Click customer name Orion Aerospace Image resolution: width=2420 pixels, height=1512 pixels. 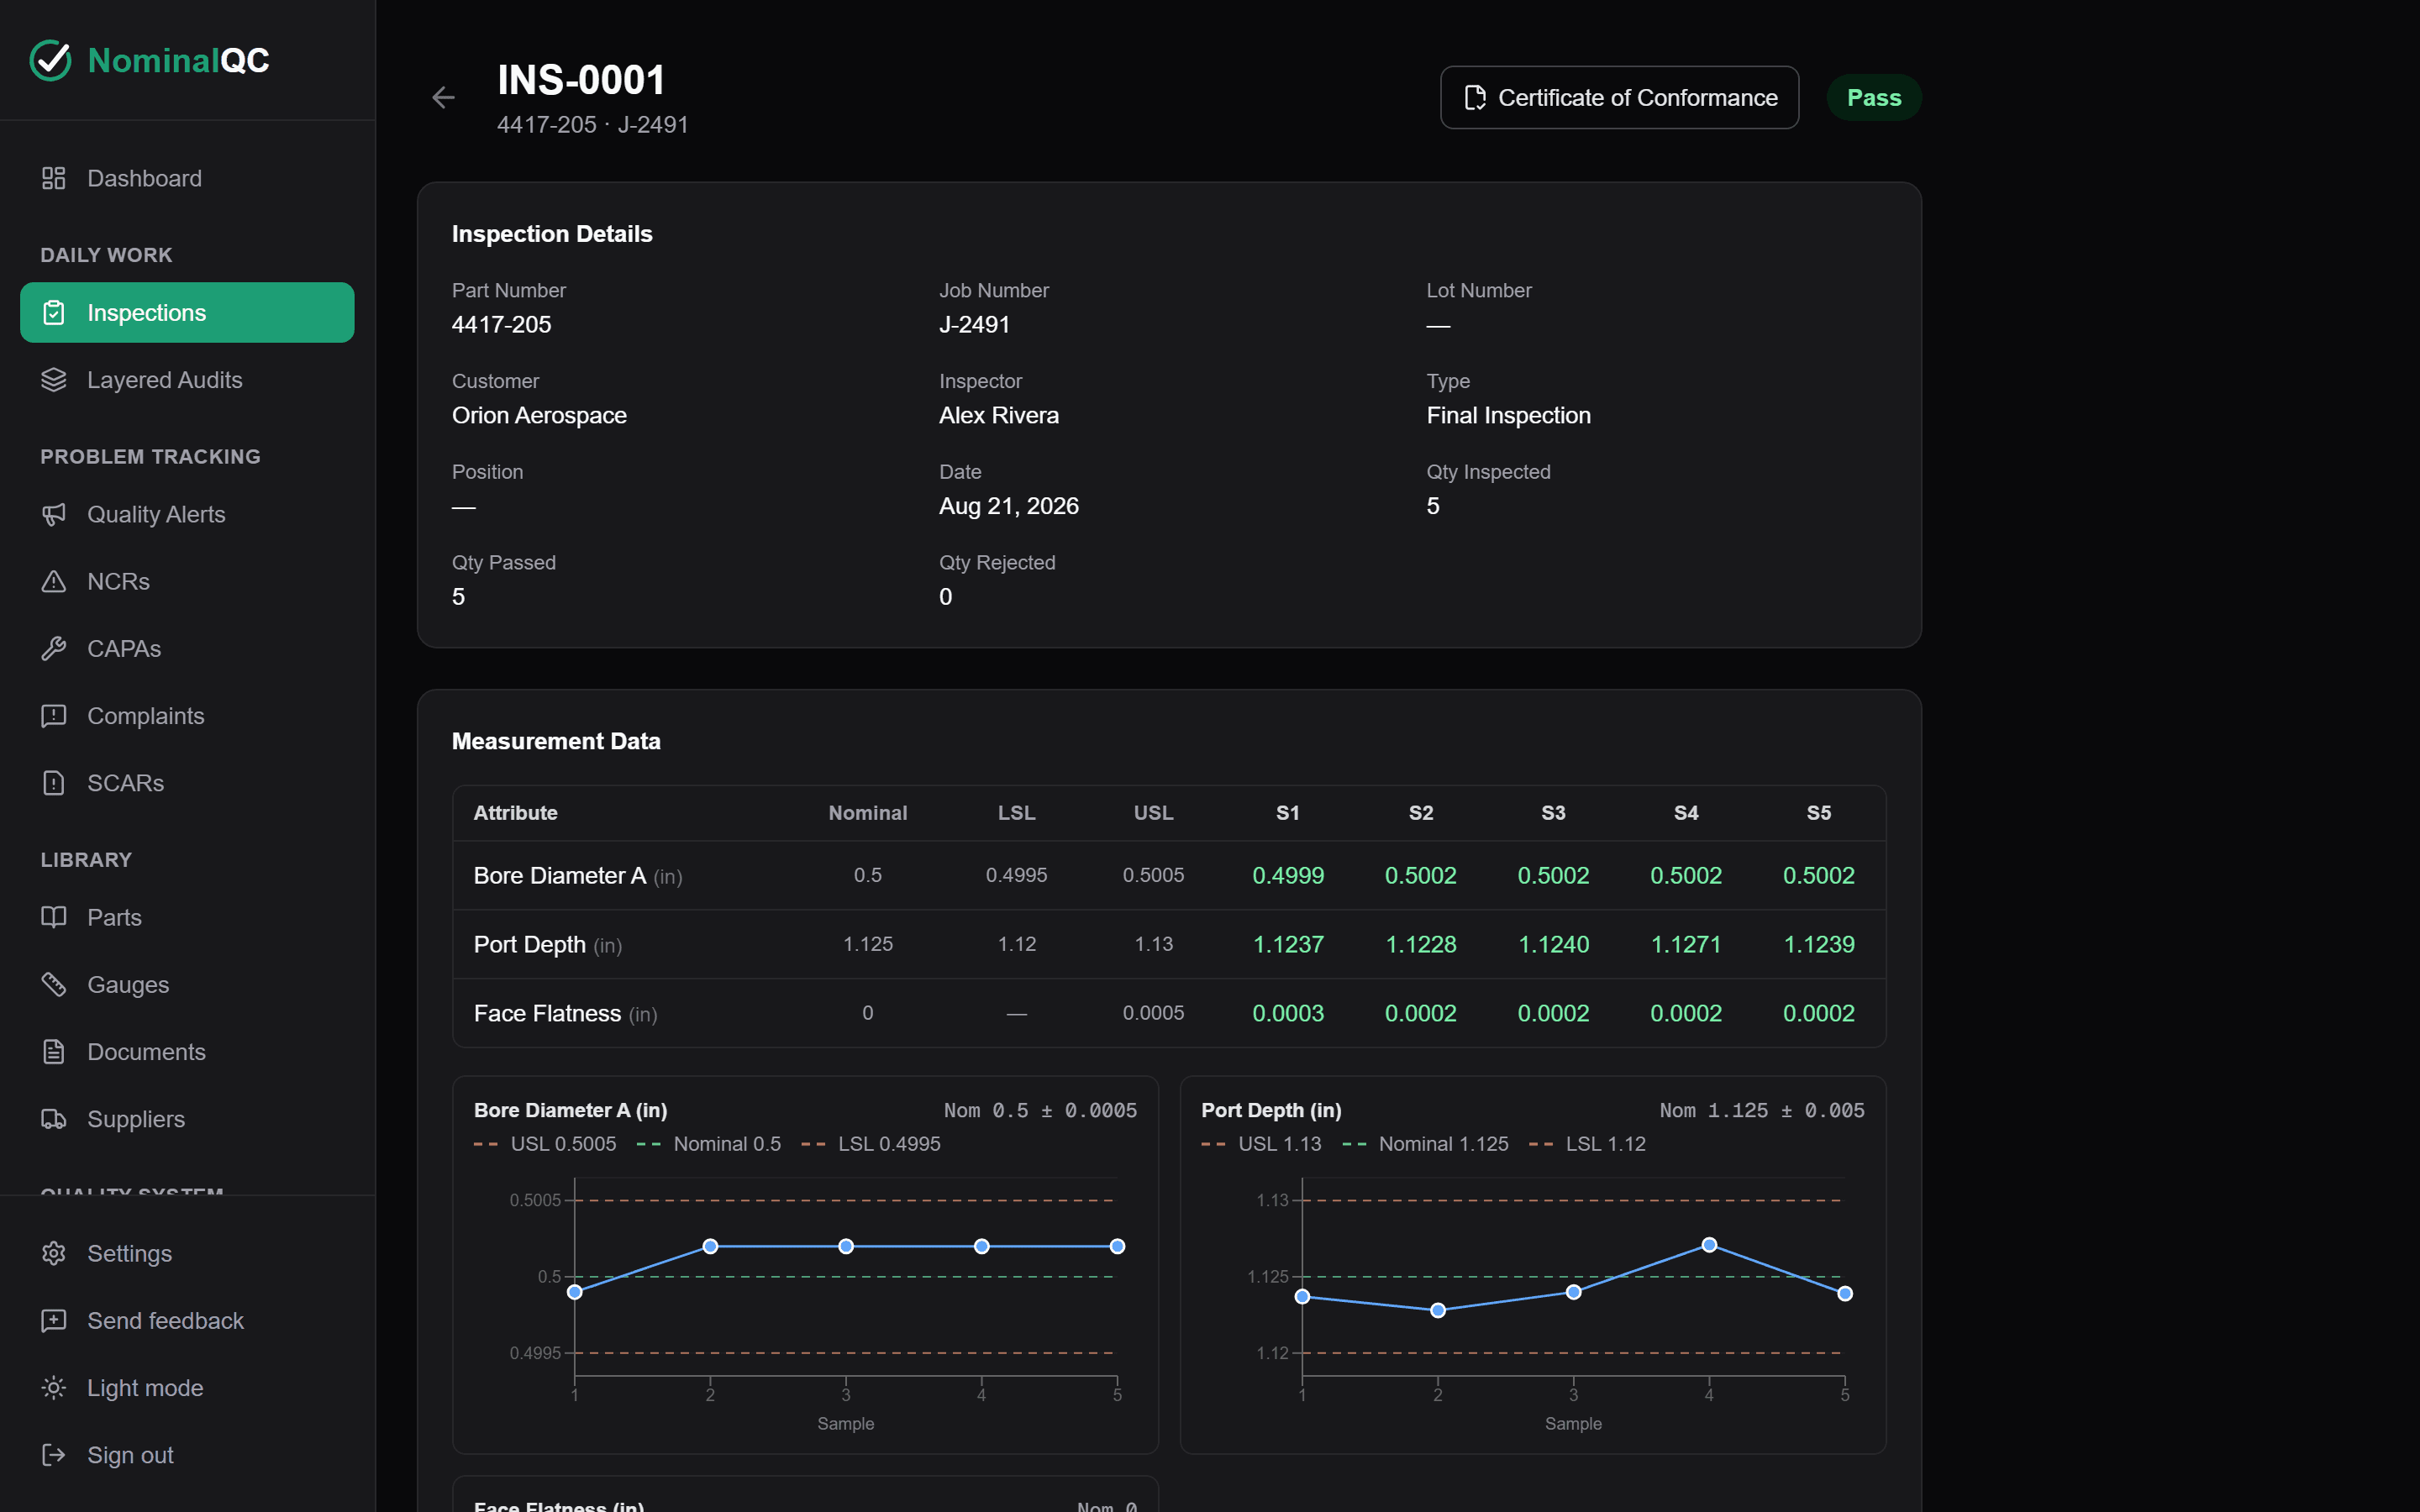click(x=539, y=415)
